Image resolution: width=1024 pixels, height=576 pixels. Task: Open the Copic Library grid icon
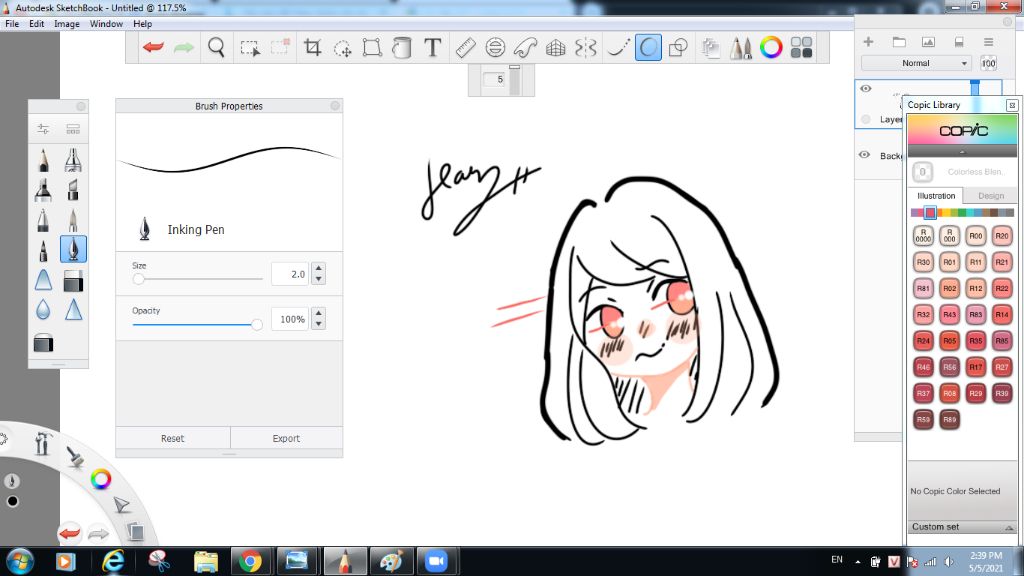coord(801,47)
